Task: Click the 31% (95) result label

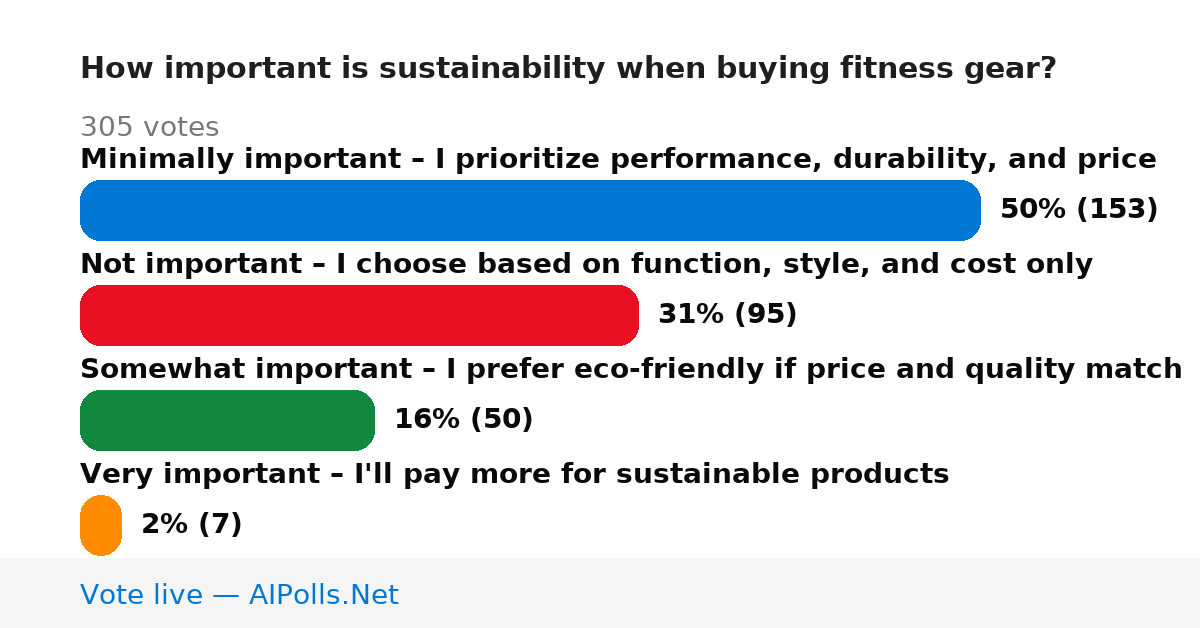Action: click(x=727, y=315)
